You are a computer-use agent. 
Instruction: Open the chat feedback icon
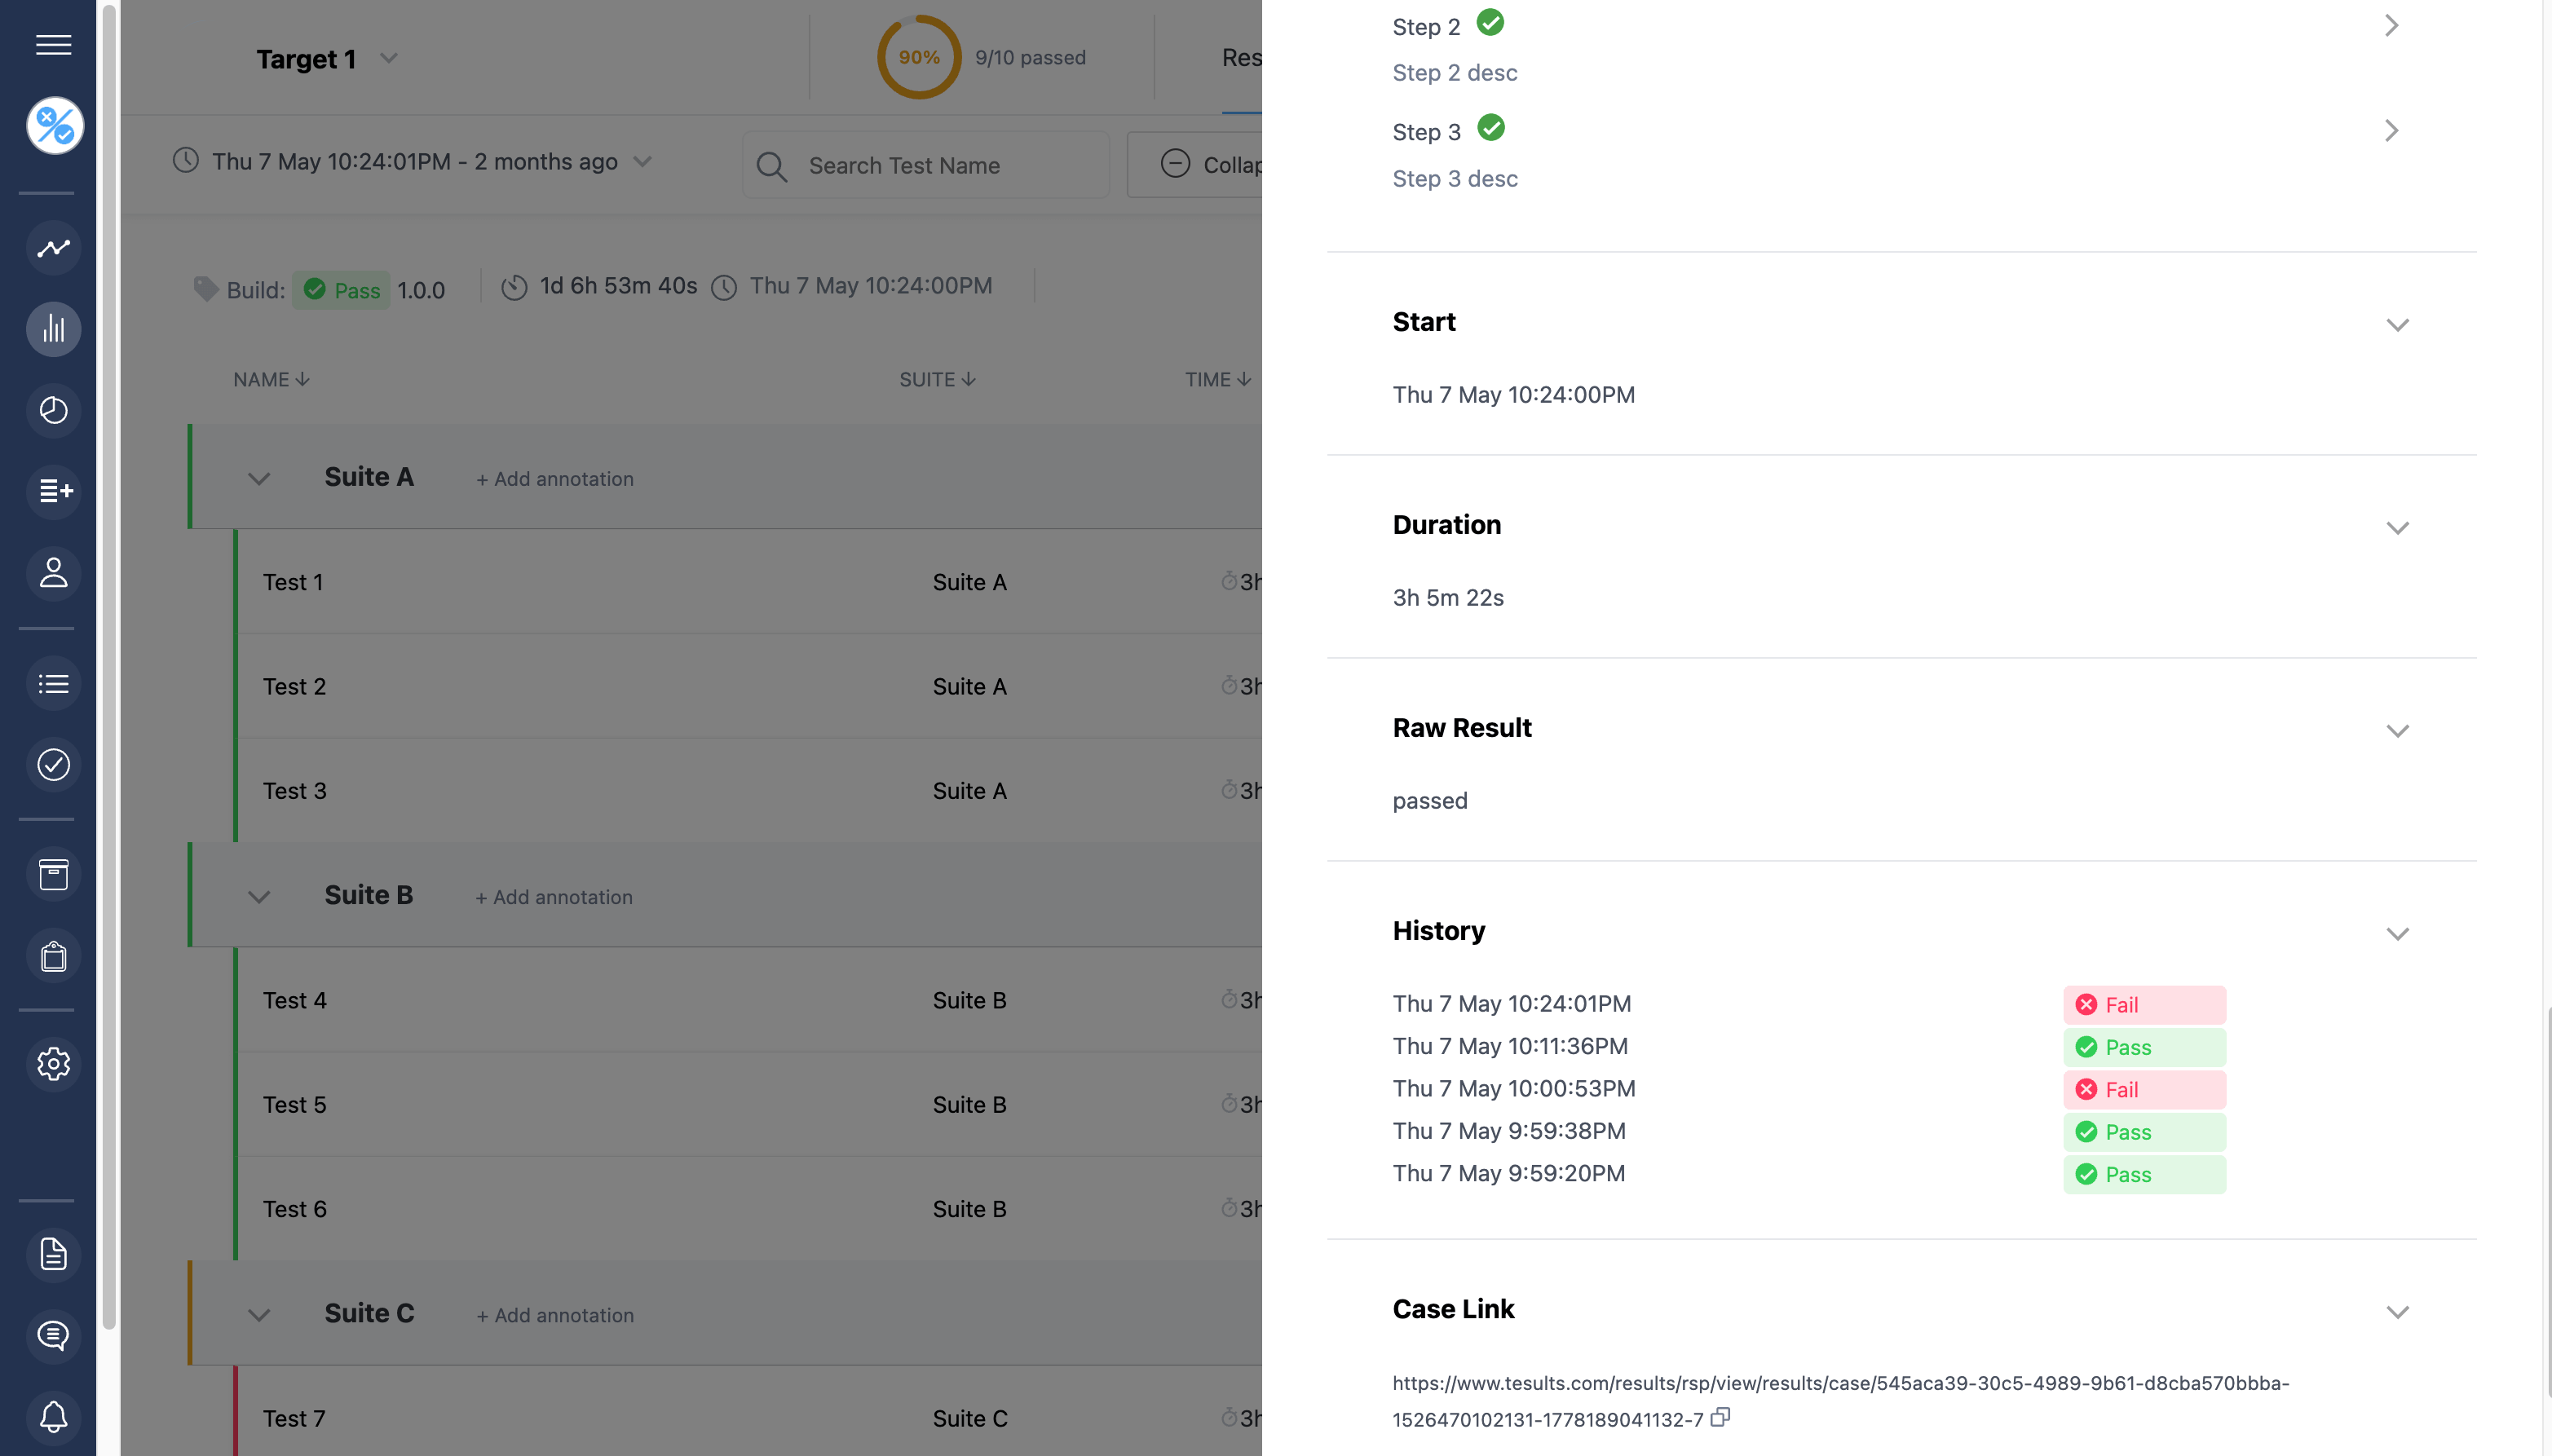coord(53,1335)
